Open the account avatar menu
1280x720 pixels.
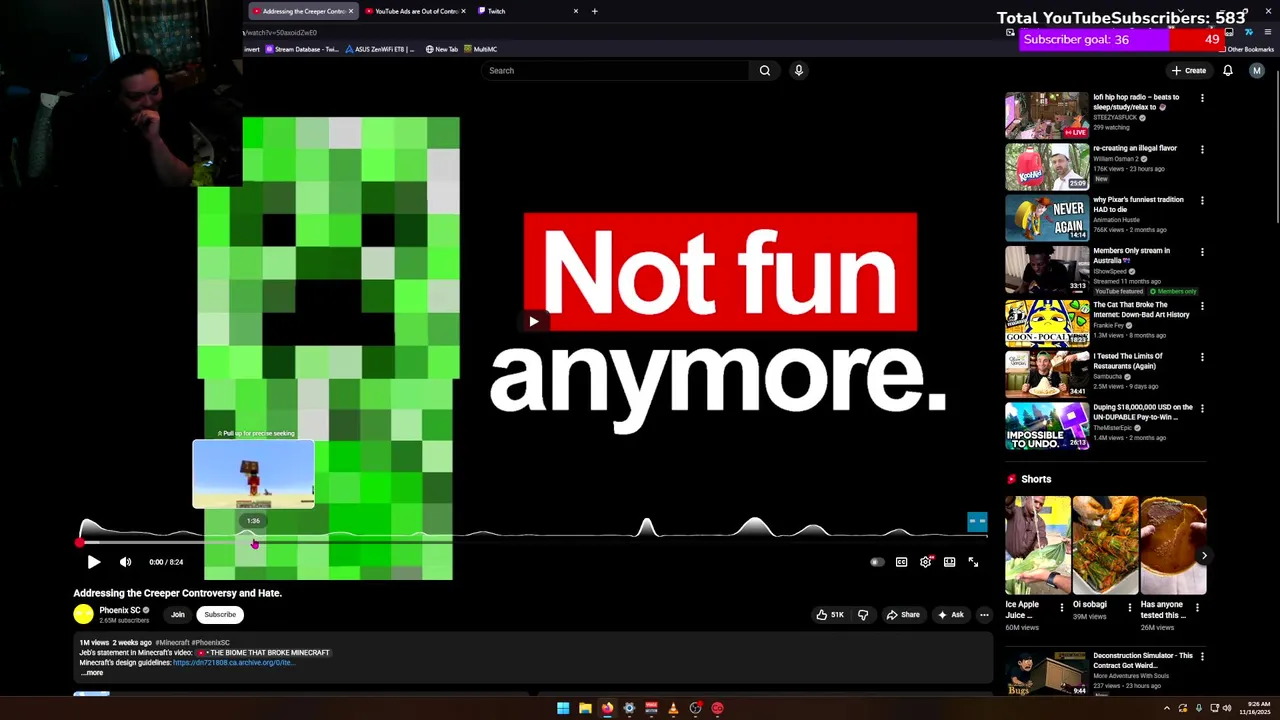coord(1257,70)
